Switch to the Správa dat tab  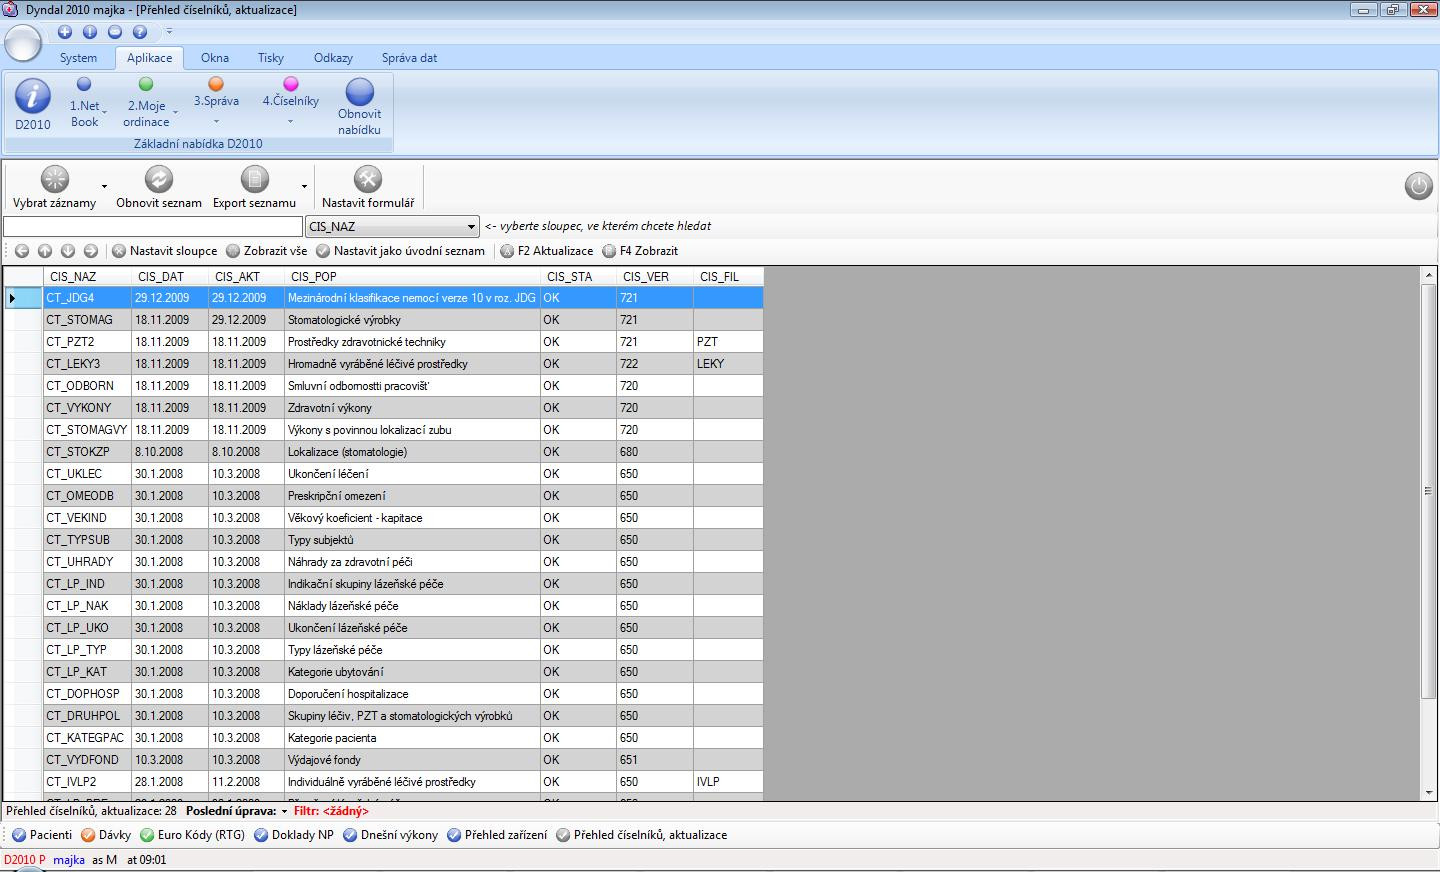(x=409, y=58)
